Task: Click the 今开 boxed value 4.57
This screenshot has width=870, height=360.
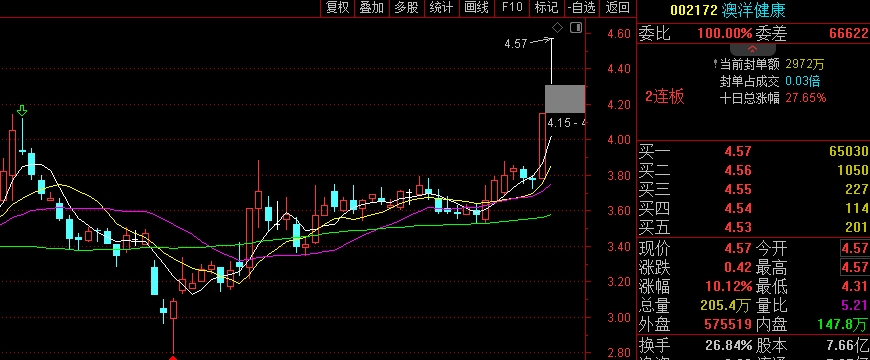Action: [x=854, y=248]
